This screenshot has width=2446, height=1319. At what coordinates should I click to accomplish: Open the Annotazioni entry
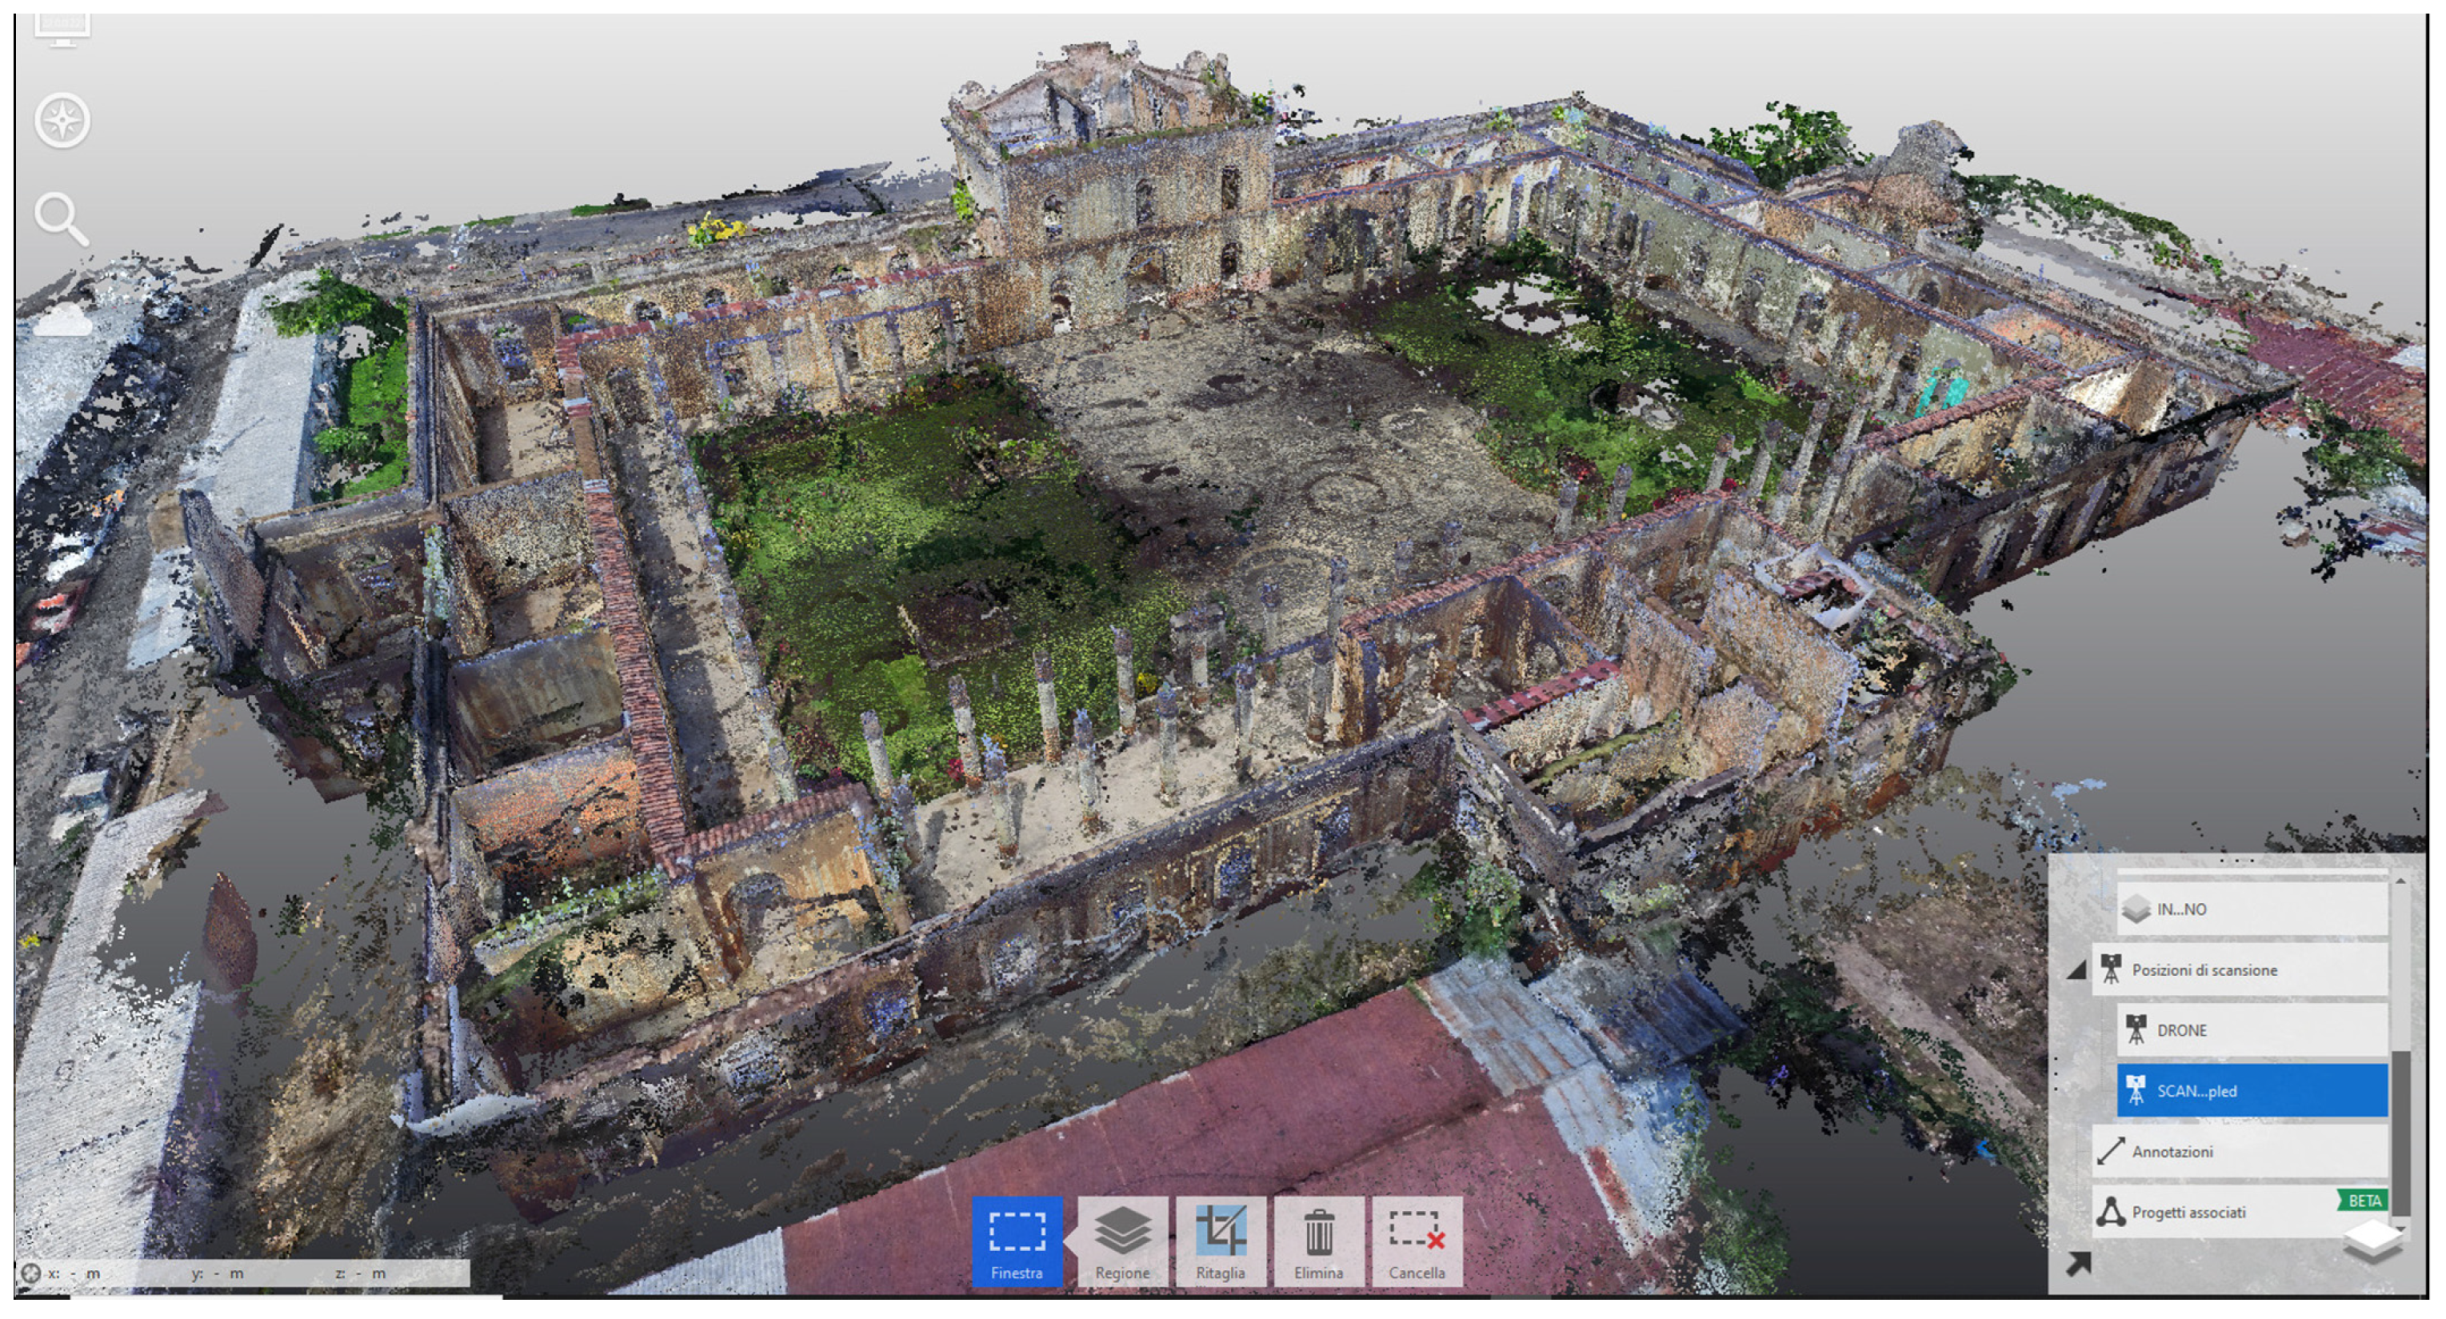click(x=2238, y=1152)
